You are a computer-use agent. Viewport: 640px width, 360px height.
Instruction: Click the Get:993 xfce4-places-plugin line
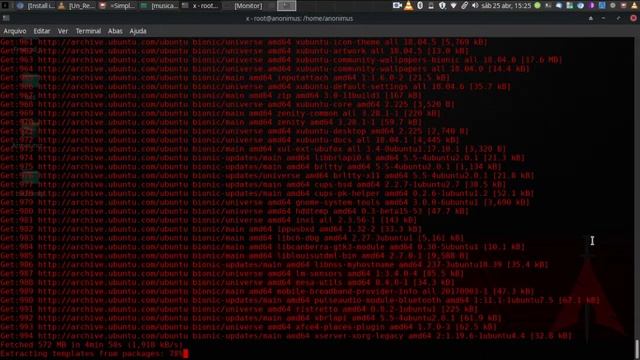pos(248,327)
